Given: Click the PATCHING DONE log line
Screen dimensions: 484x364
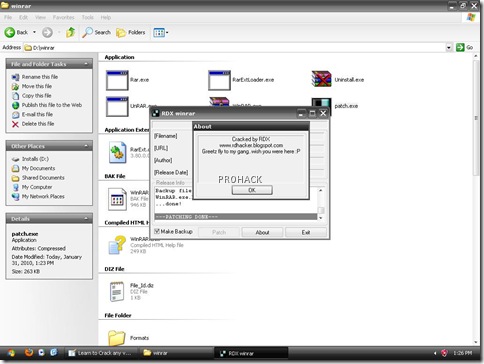Looking at the screenshot, I should pos(236,217).
